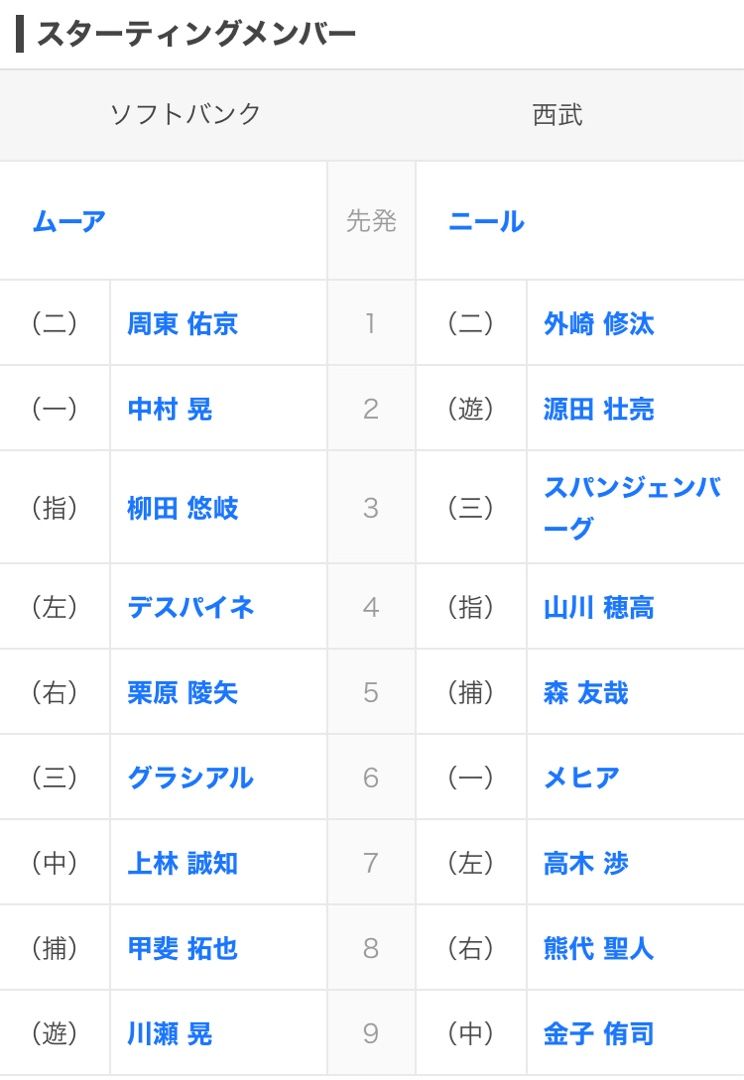Open 柳田 悠岐 player link
The image size is (744, 1080).
pos(183,508)
